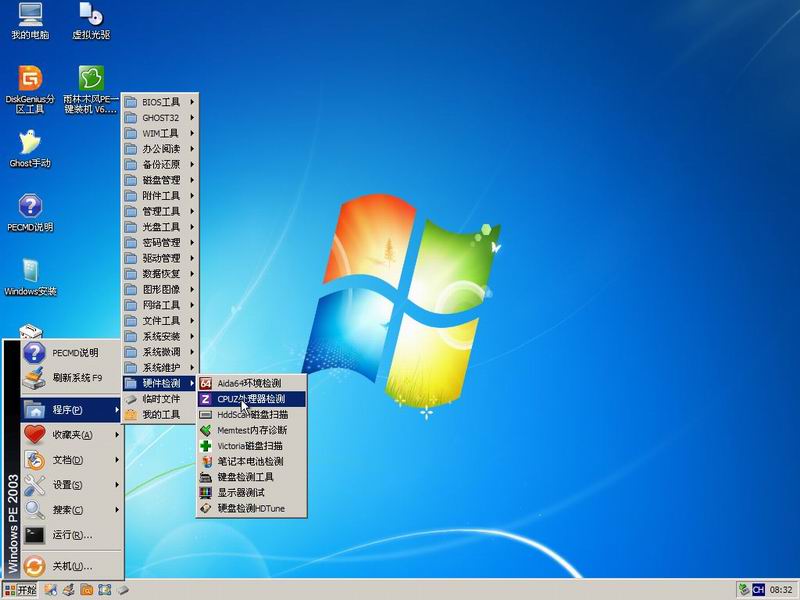Open the 文件工具 programs folder
The width and height of the screenshot is (800, 600).
tap(160, 321)
